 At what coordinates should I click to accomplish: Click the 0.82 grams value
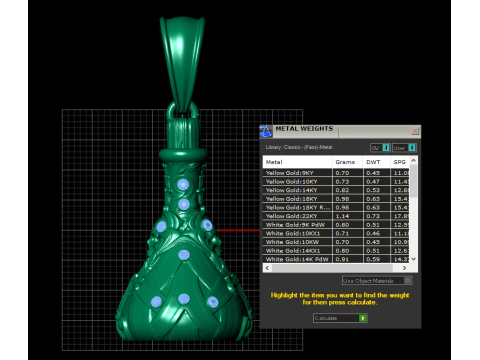[x=342, y=190]
